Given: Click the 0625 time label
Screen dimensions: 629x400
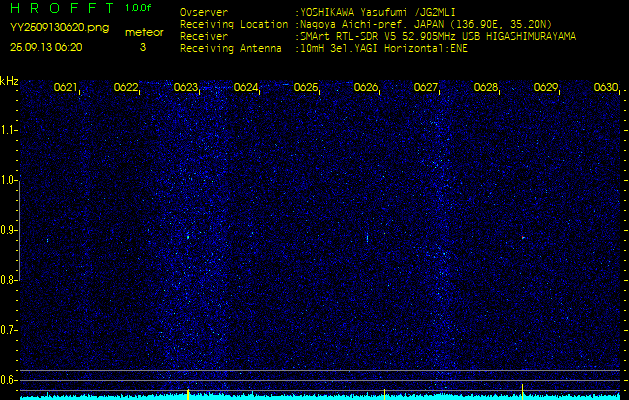Looking at the screenshot, I should pyautogui.click(x=306, y=87).
